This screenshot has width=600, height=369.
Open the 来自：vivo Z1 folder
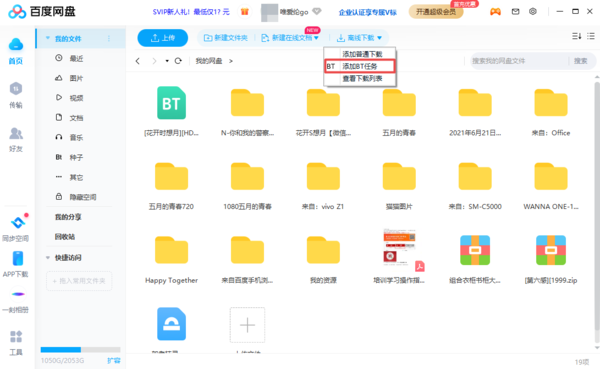pos(323,186)
